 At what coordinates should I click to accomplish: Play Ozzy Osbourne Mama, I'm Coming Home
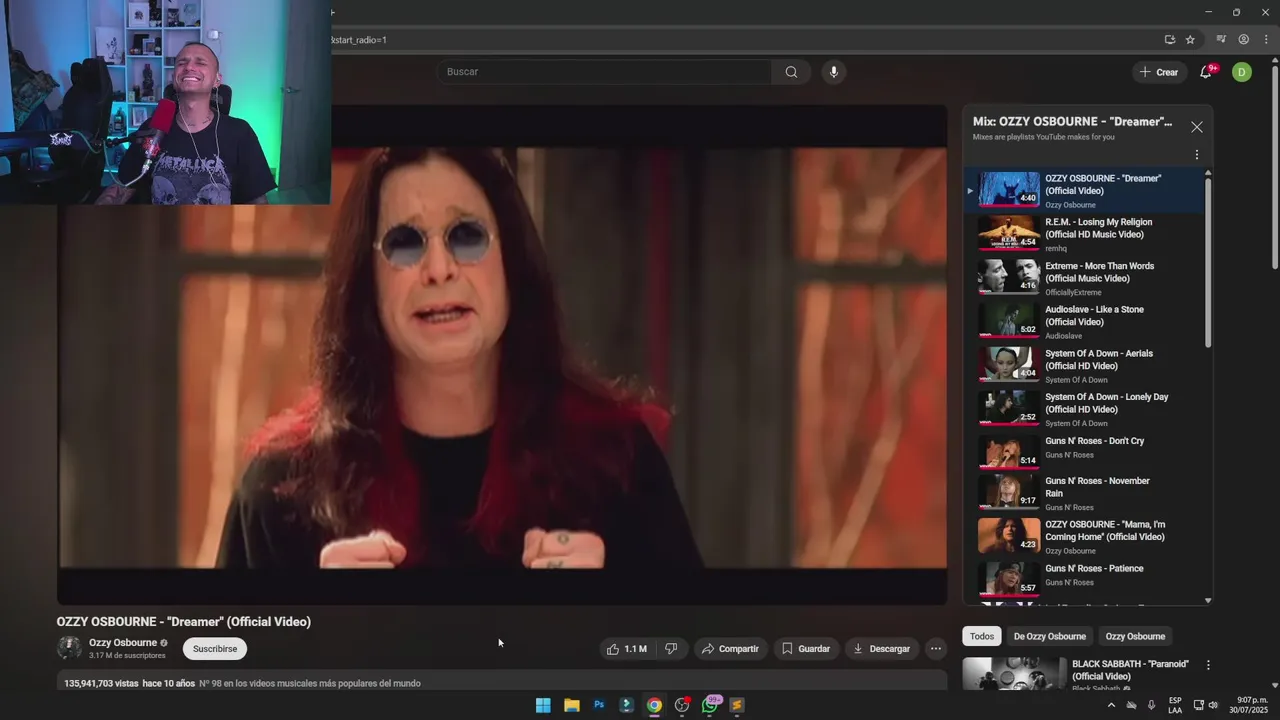(1085, 536)
